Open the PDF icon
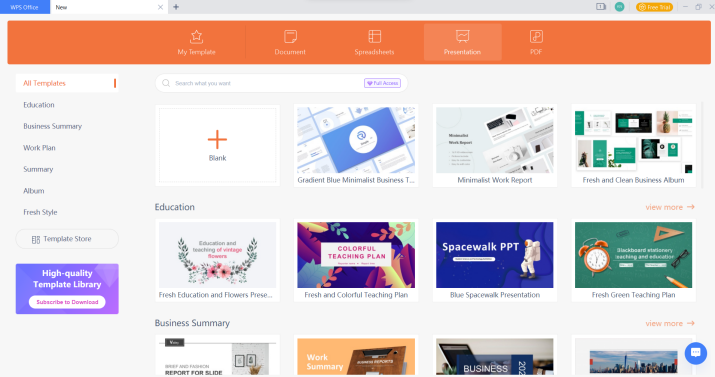Screen dimensions: 715x377 point(536,36)
